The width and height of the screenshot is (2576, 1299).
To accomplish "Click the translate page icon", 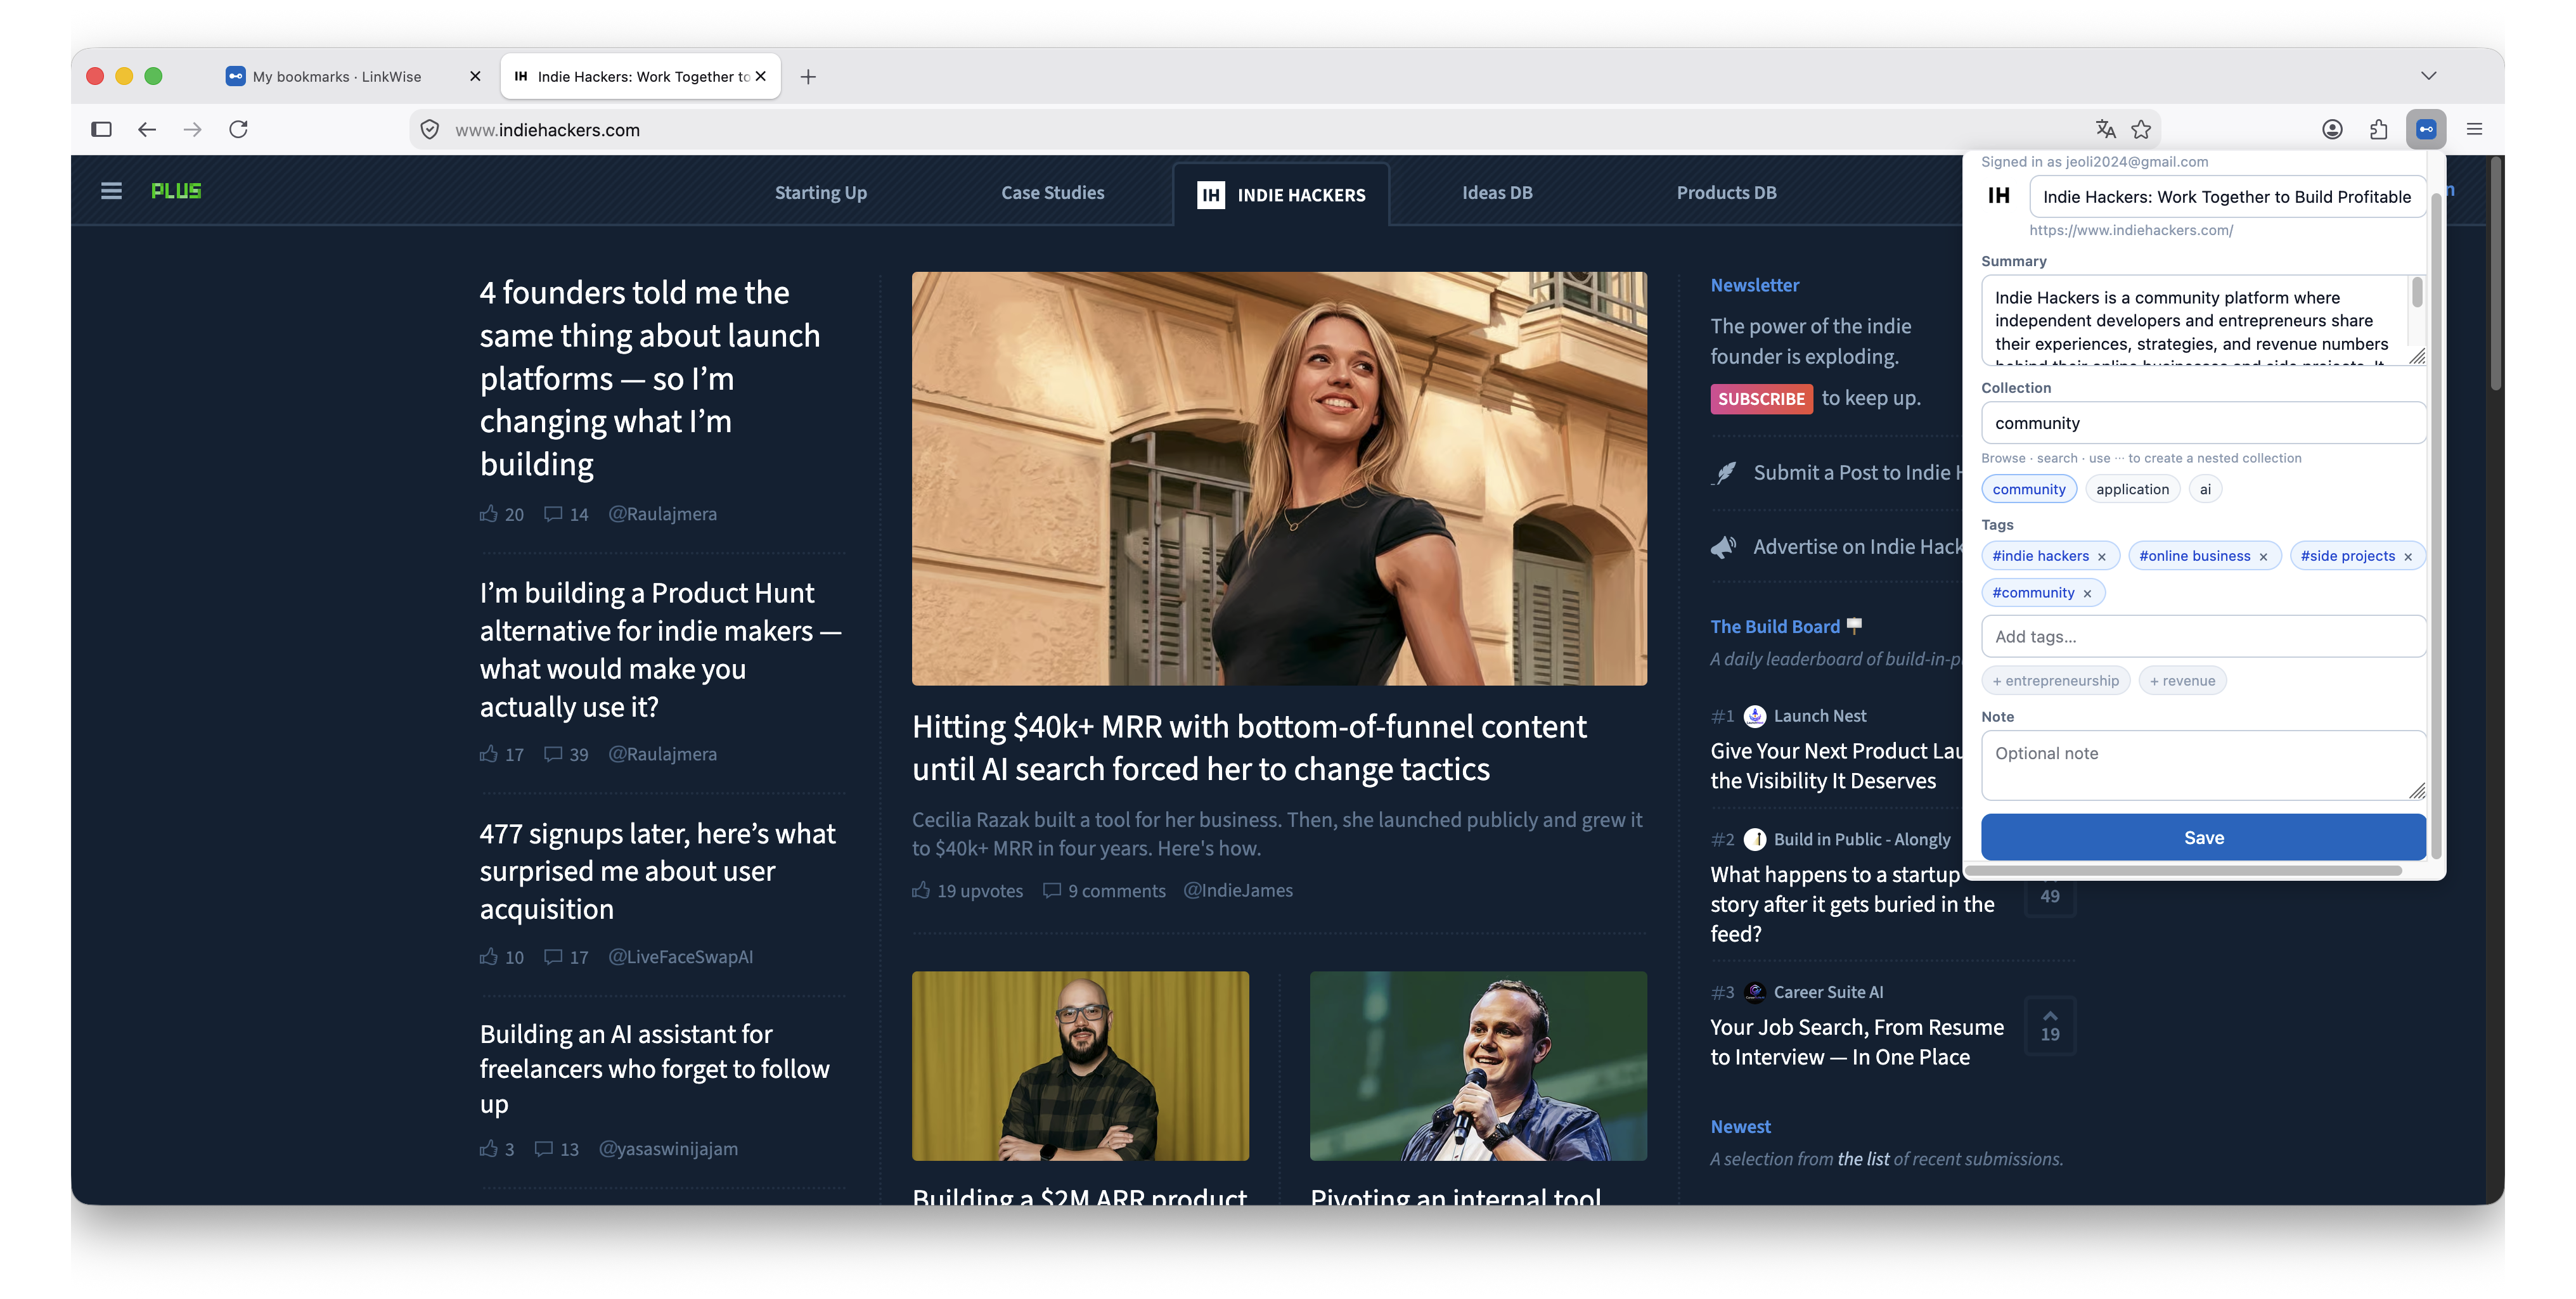I will tap(2105, 129).
